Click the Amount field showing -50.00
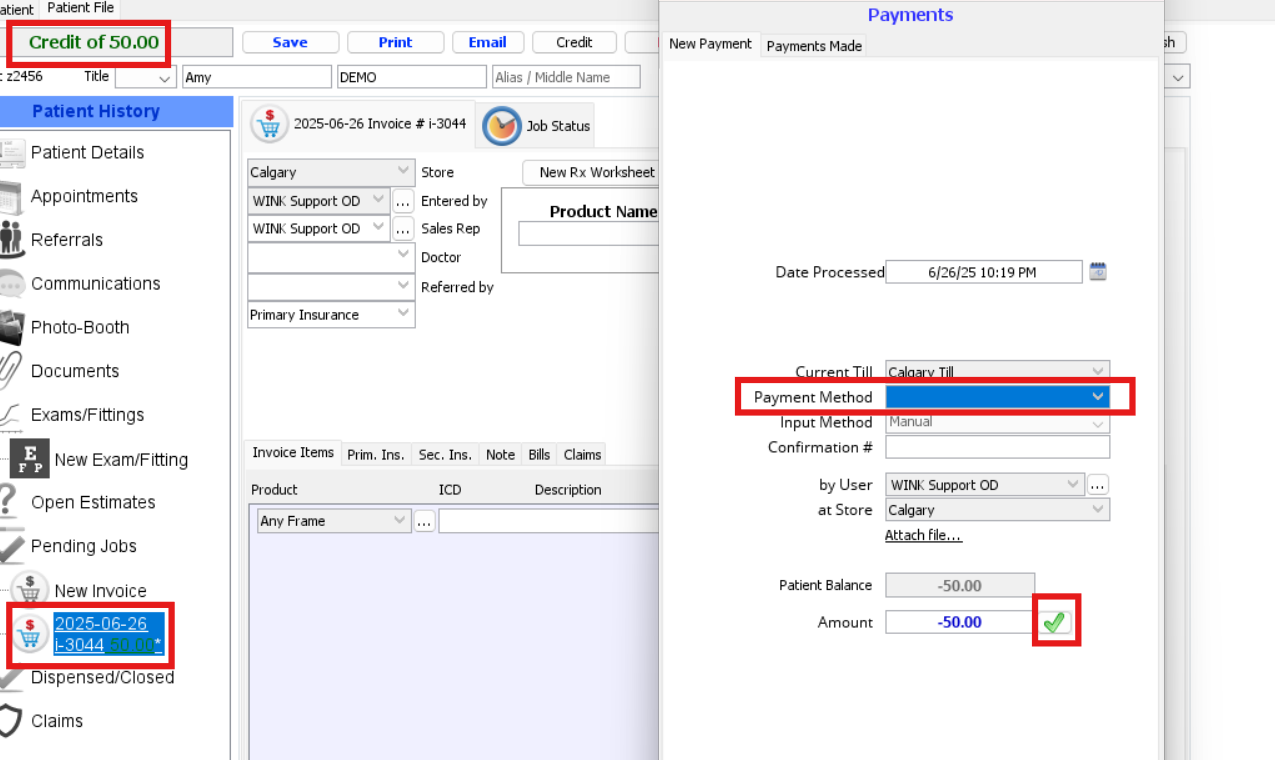 (x=959, y=622)
